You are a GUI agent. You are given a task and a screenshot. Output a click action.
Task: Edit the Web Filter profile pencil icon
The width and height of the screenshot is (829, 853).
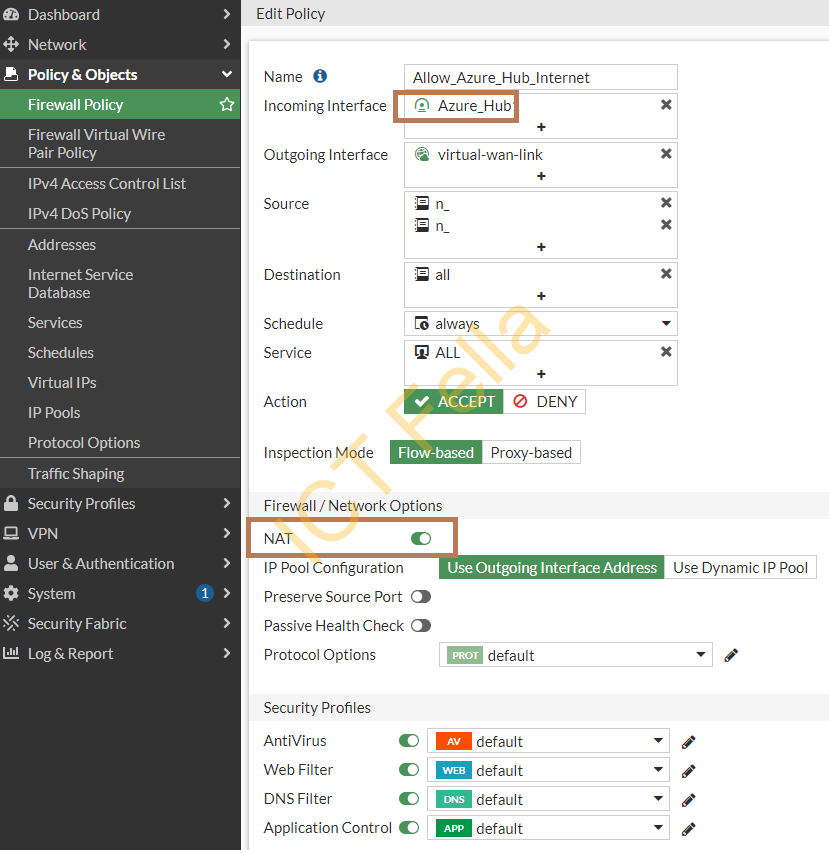(688, 770)
